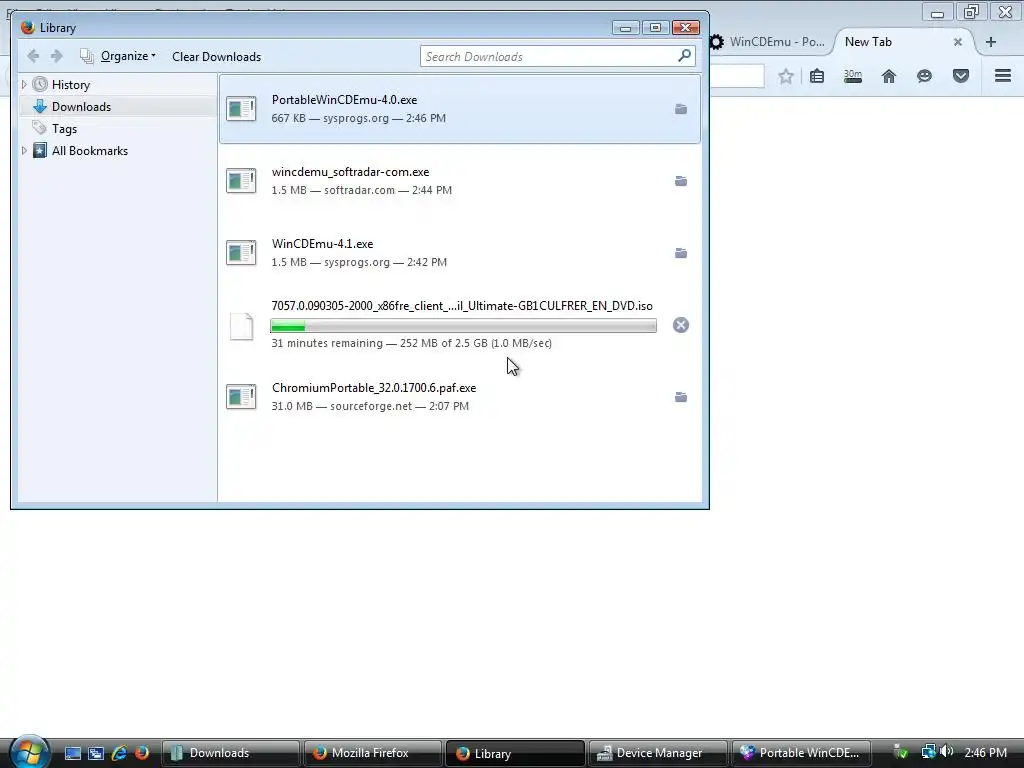Bookmark page with star icon
This screenshot has width=1024, height=768.
click(786, 76)
